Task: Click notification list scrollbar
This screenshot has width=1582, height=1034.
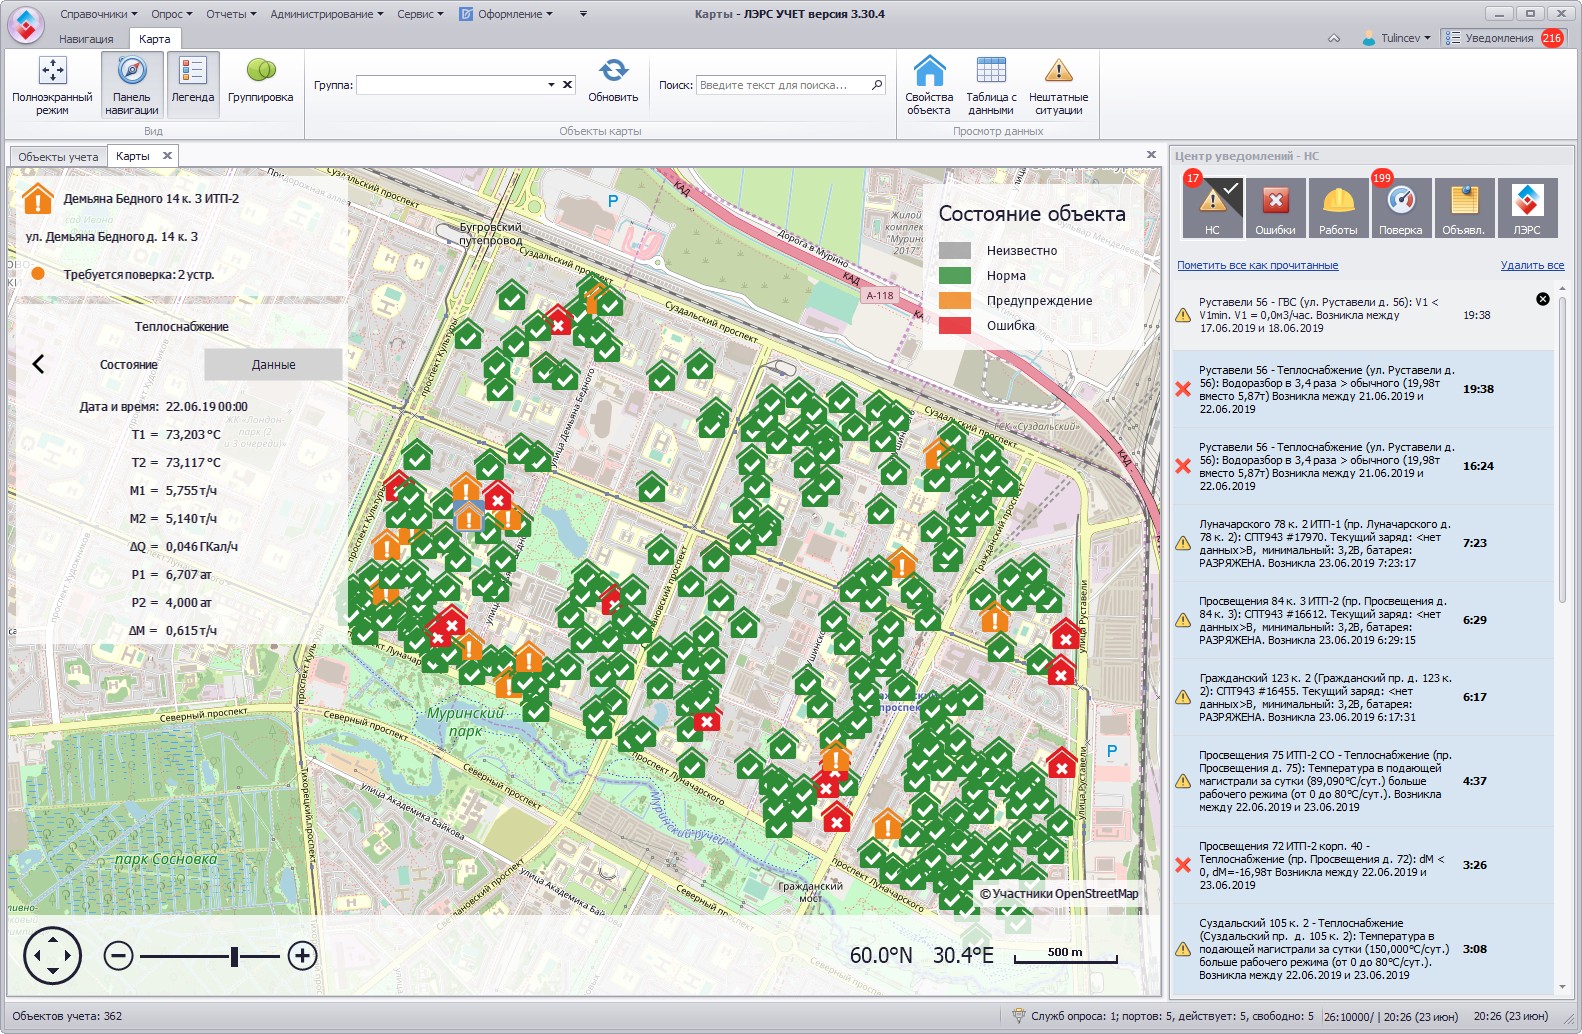Action: [1562, 450]
